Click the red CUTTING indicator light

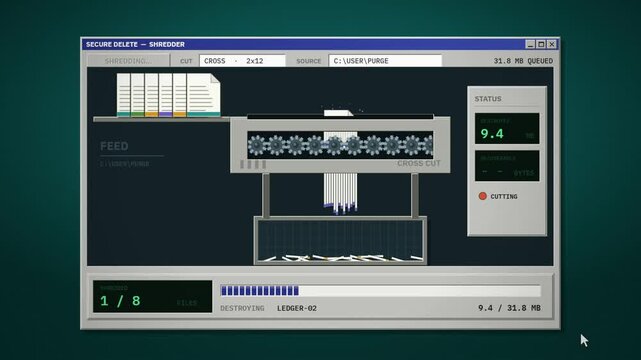click(482, 196)
